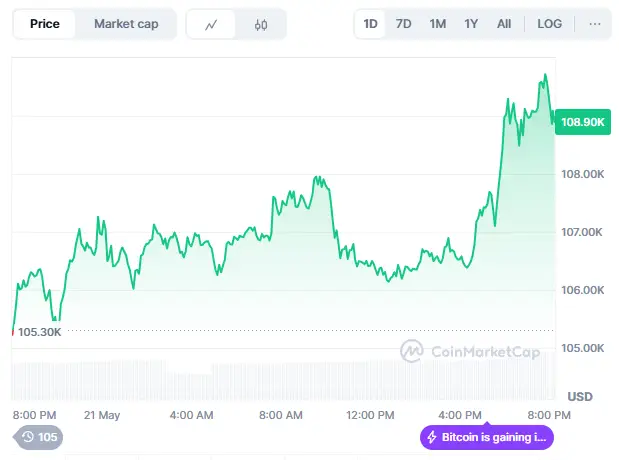
Task: Click the chart peak near 8:00 PM
Action: click(545, 75)
